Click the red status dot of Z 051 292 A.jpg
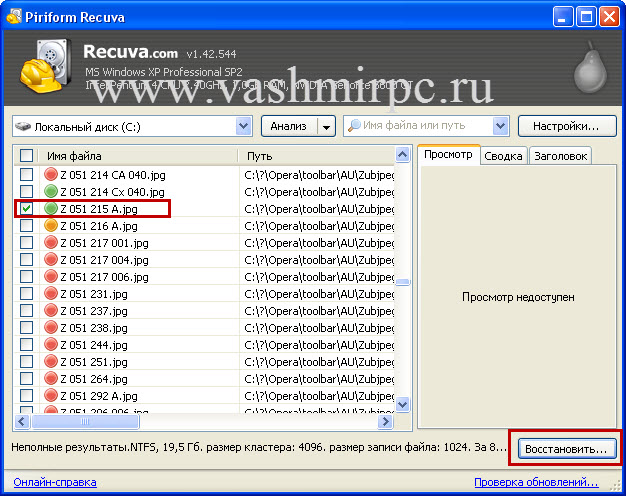The image size is (626, 496). [x=51, y=395]
